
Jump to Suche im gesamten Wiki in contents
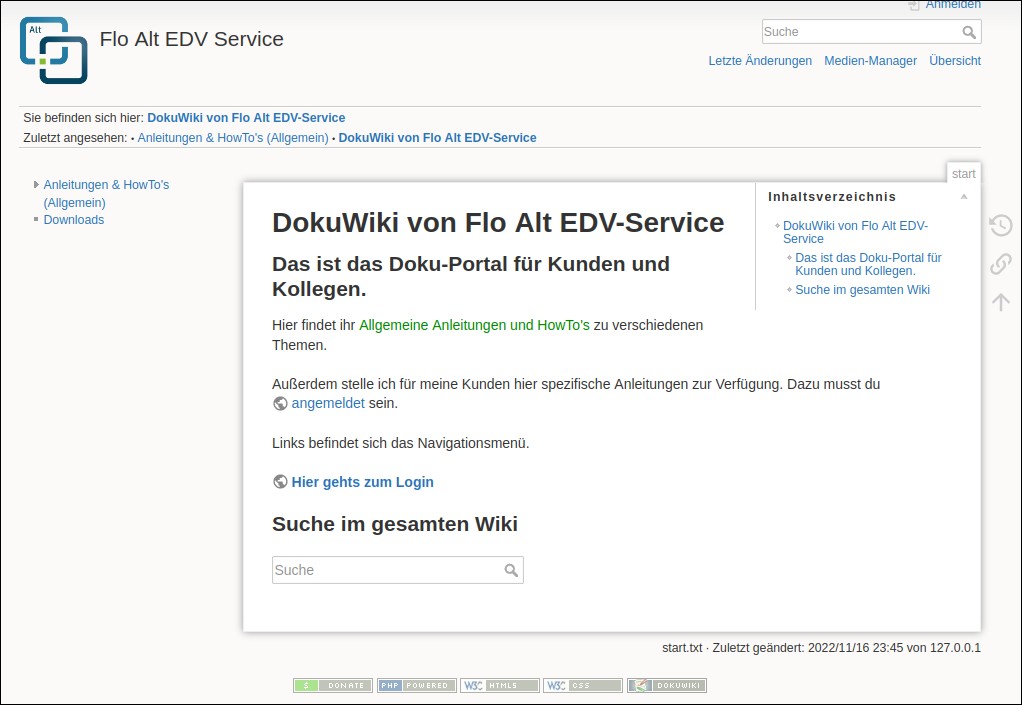pyautogui.click(x=862, y=290)
